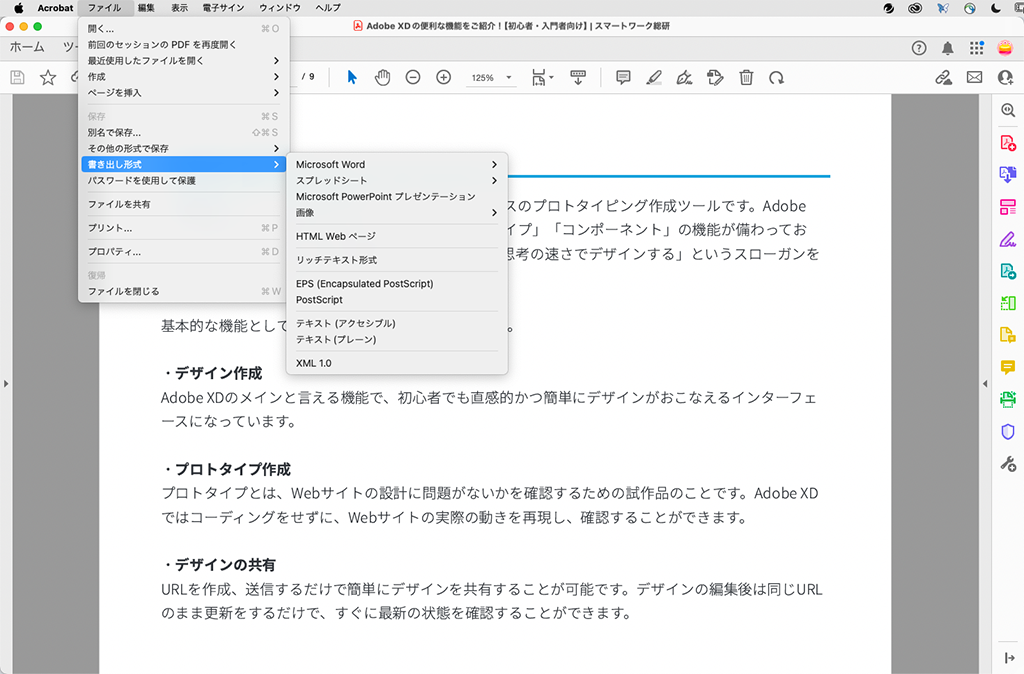Collapse the right tools pane arrow
The width and height of the screenshot is (1024, 674).
click(985, 384)
